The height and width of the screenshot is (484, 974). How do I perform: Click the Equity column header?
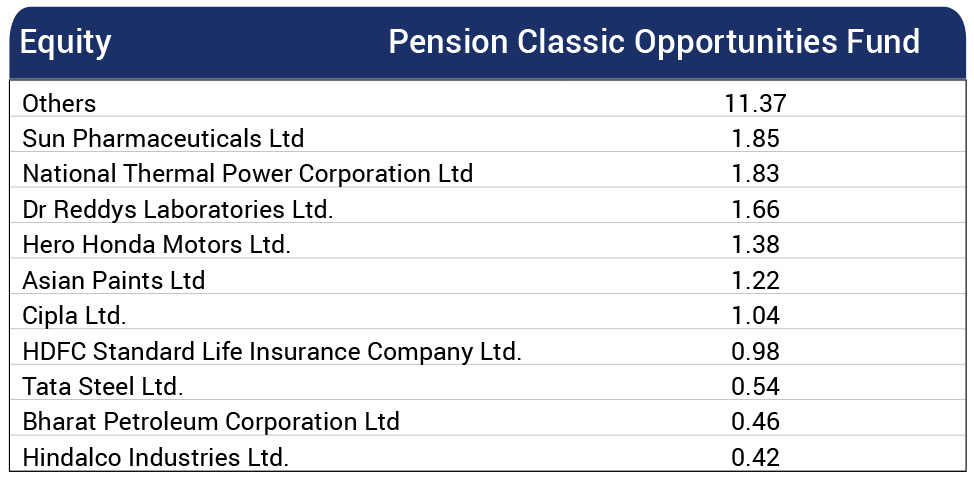pos(65,43)
